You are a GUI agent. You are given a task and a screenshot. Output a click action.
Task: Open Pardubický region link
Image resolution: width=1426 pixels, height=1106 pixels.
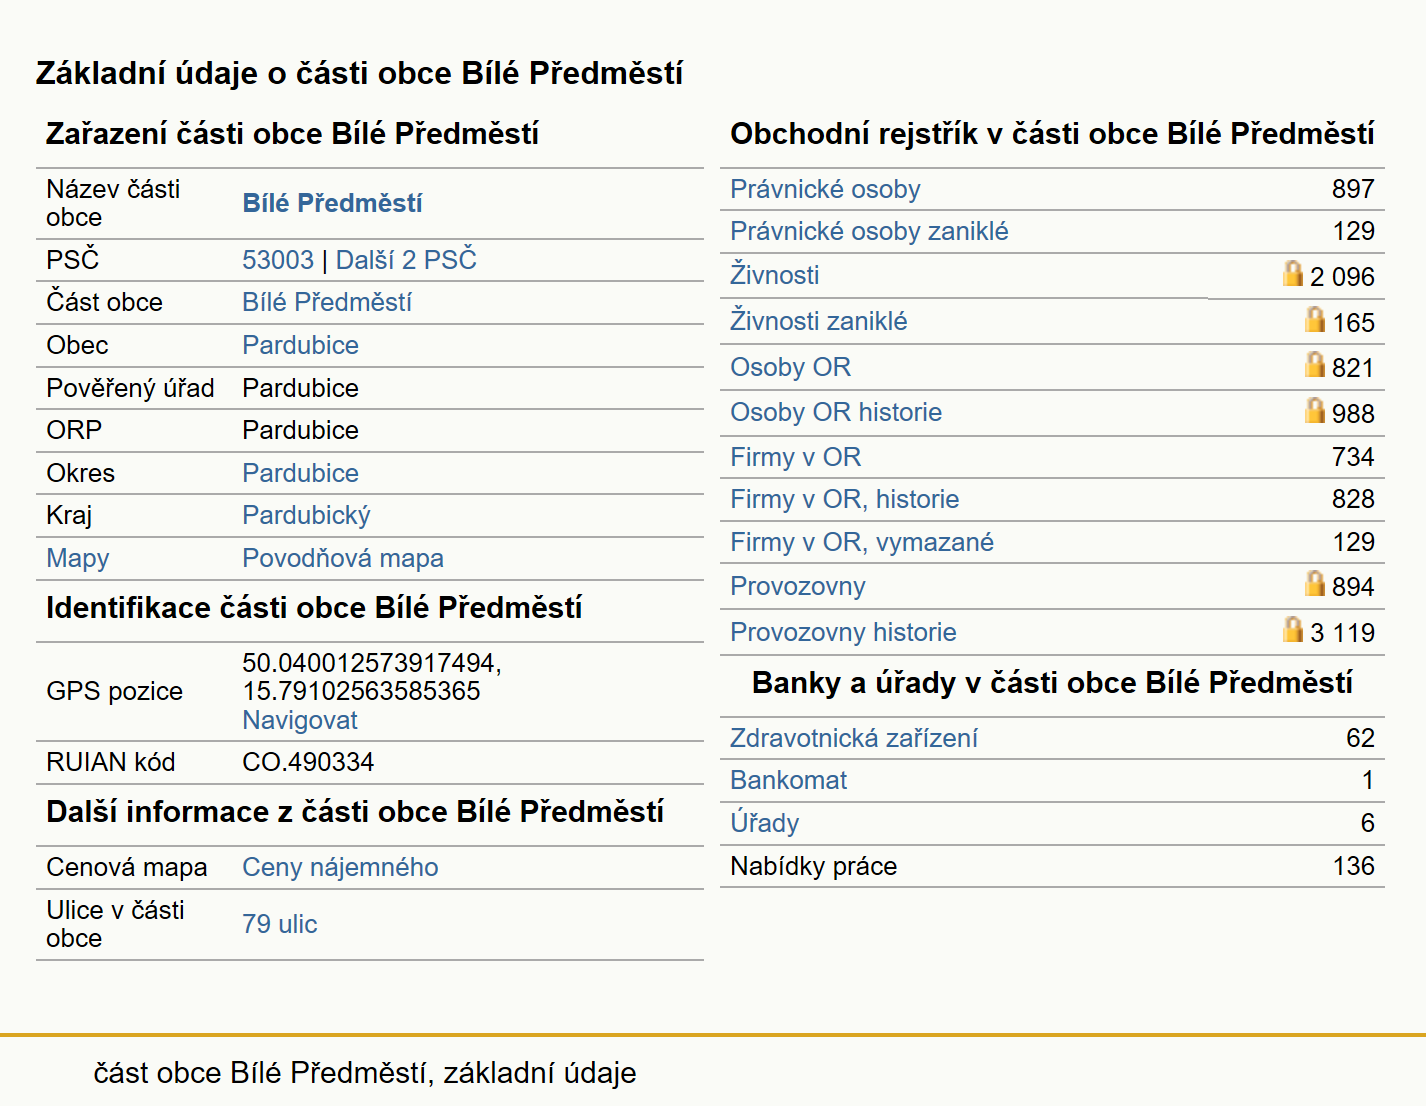pos(306,515)
